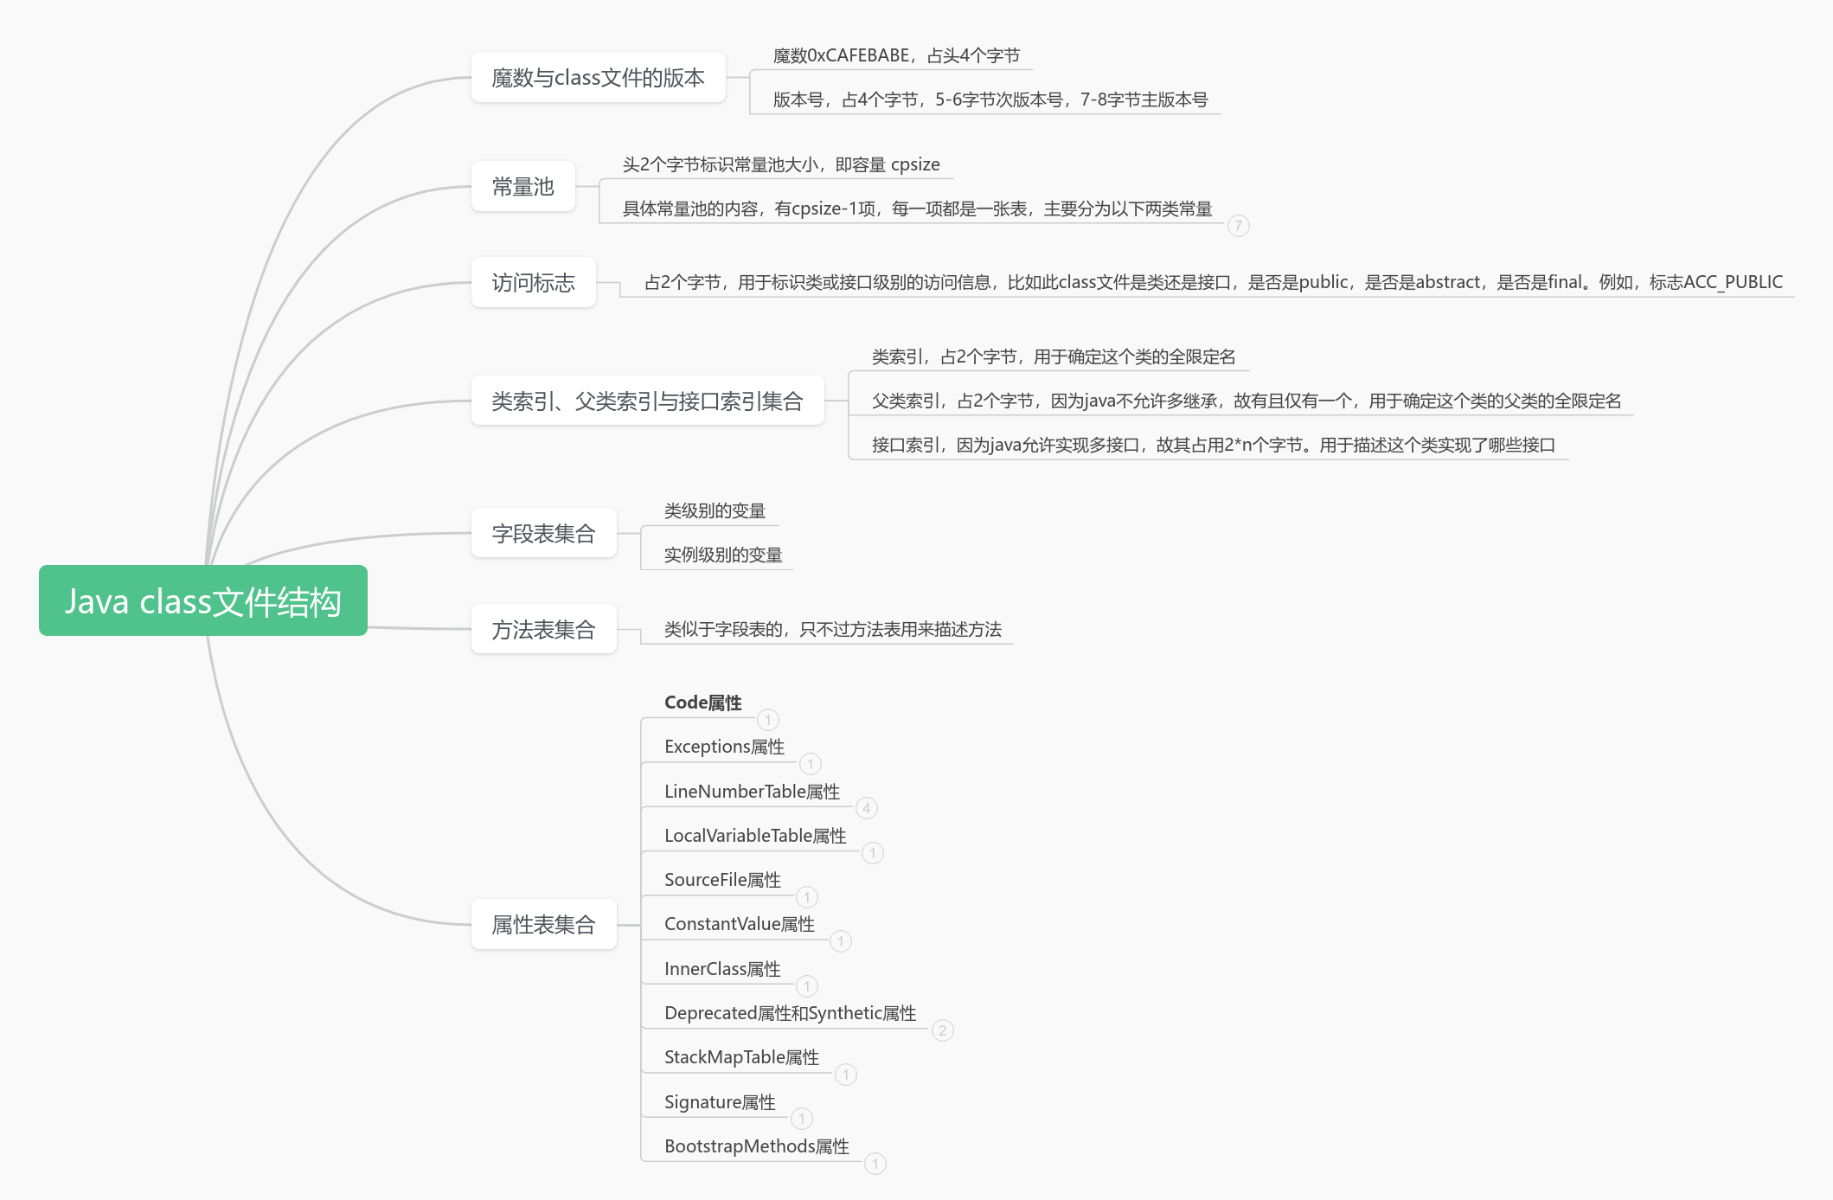The height and width of the screenshot is (1200, 1833).
Task: Expand the child node of BootstrapMethods属性
Action: [x=875, y=1164]
